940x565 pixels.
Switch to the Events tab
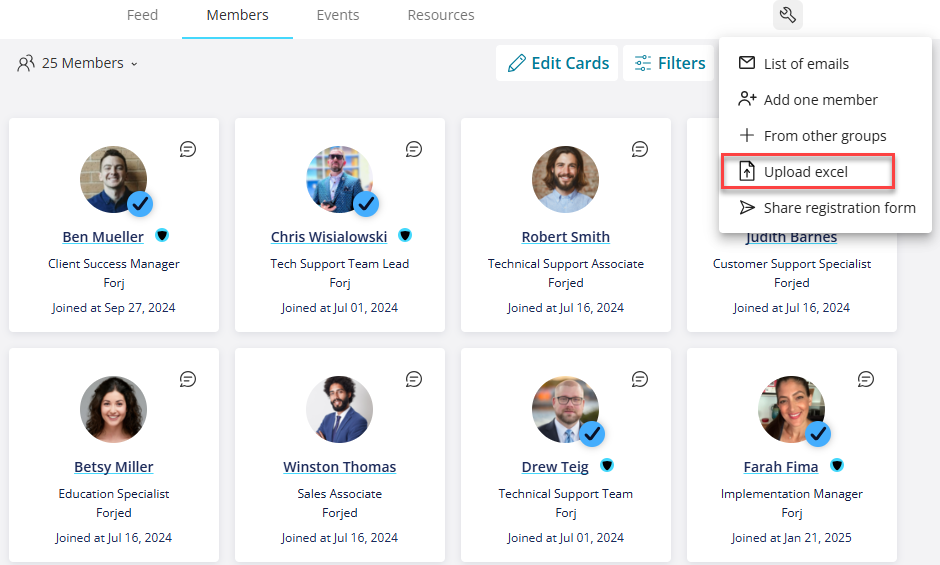pyautogui.click(x=338, y=15)
